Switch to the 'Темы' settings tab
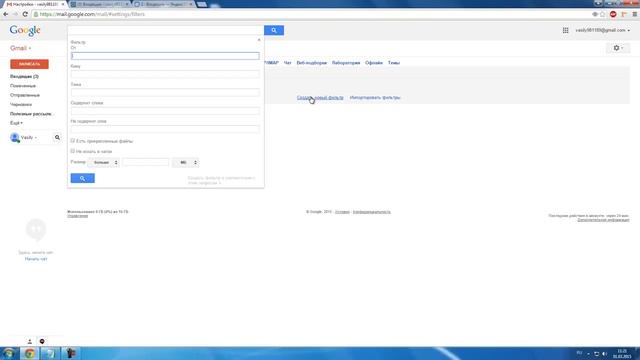Viewport: 640px width, 360px height. tap(394, 63)
